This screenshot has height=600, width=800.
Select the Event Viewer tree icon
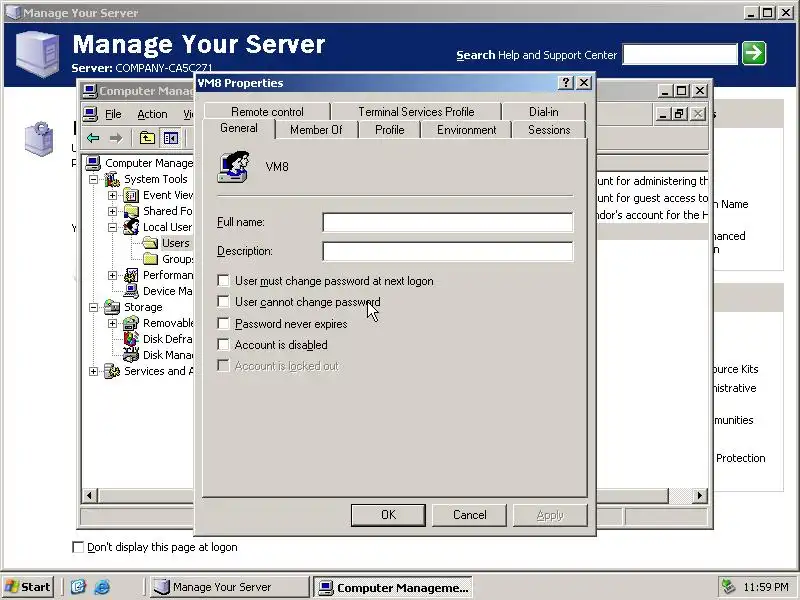131,195
